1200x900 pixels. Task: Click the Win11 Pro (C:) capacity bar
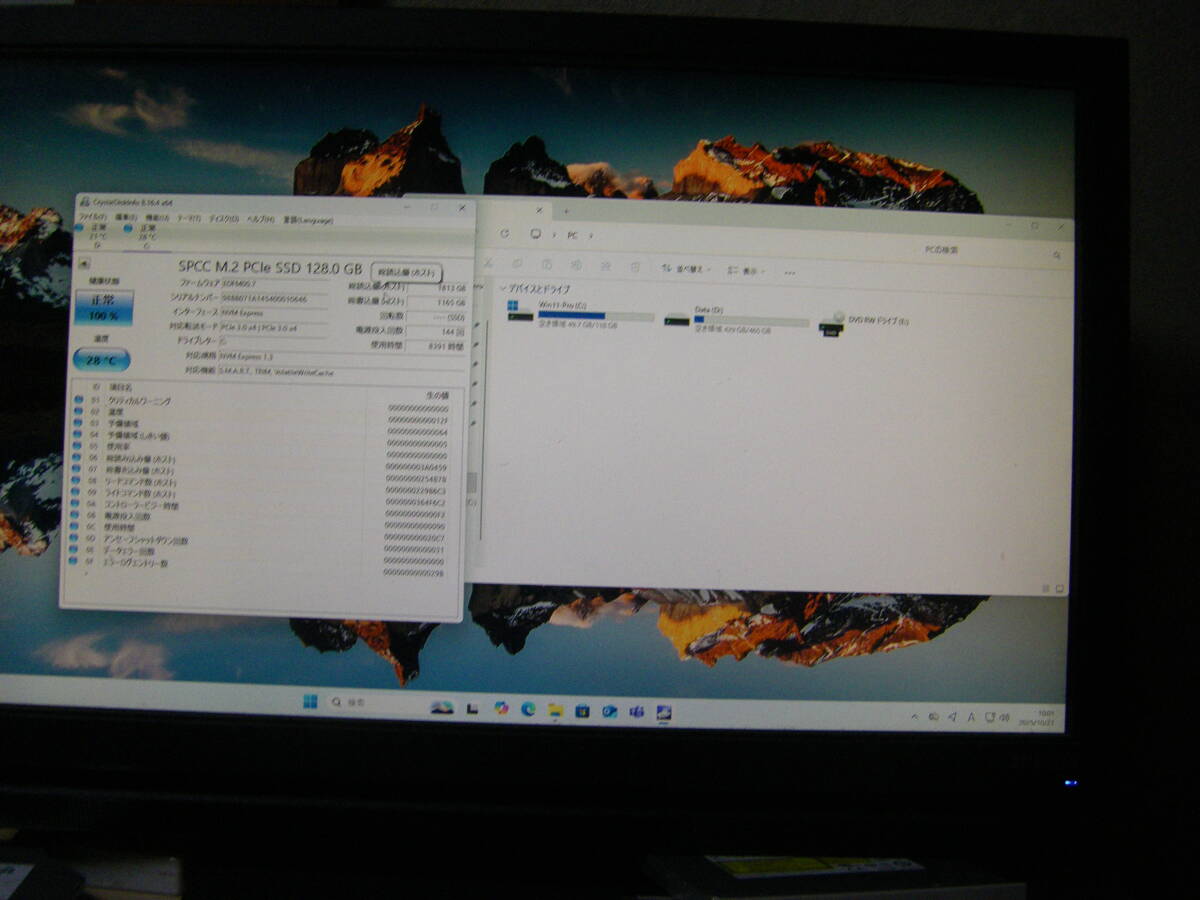coord(596,316)
